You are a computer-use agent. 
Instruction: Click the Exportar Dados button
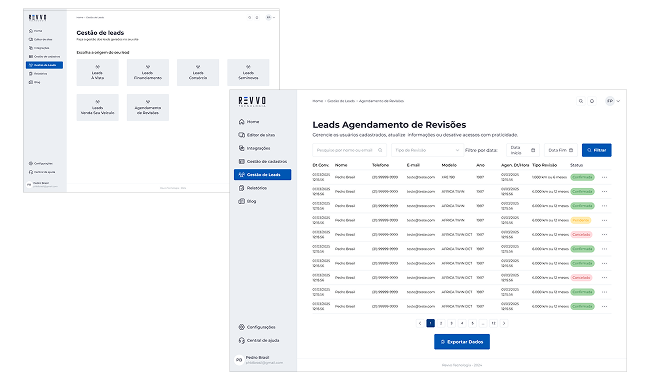click(x=462, y=342)
